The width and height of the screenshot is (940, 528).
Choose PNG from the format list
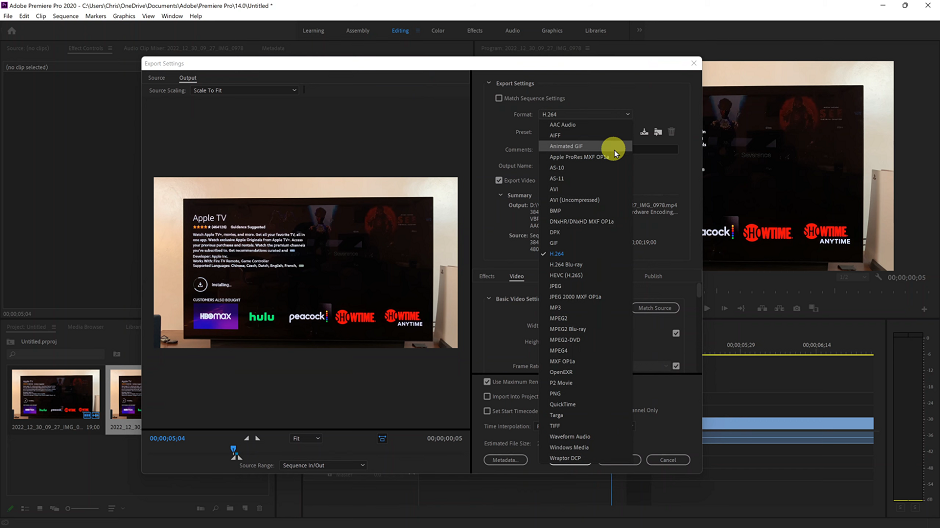pos(585,394)
